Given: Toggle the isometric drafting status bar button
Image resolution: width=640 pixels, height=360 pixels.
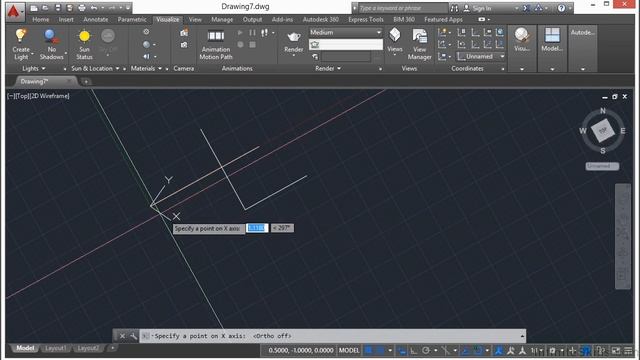Looking at the screenshot, I should coord(445,351).
